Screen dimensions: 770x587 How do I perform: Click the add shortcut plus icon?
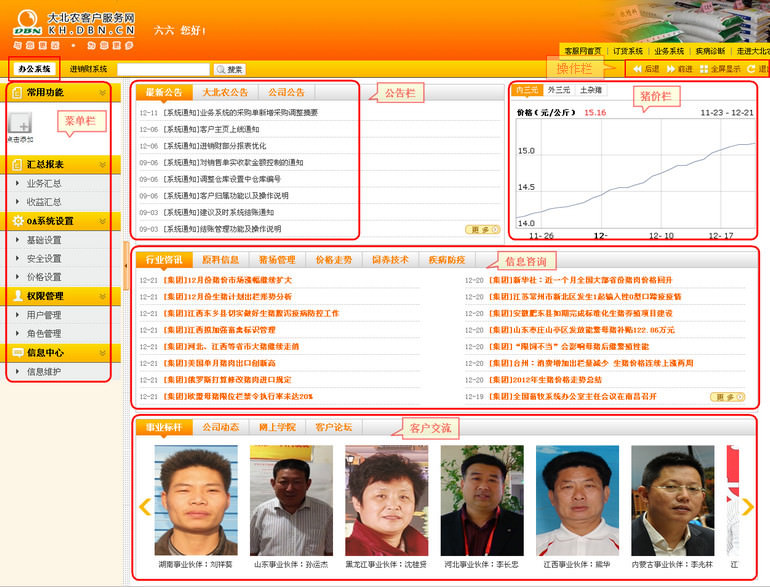(21, 124)
